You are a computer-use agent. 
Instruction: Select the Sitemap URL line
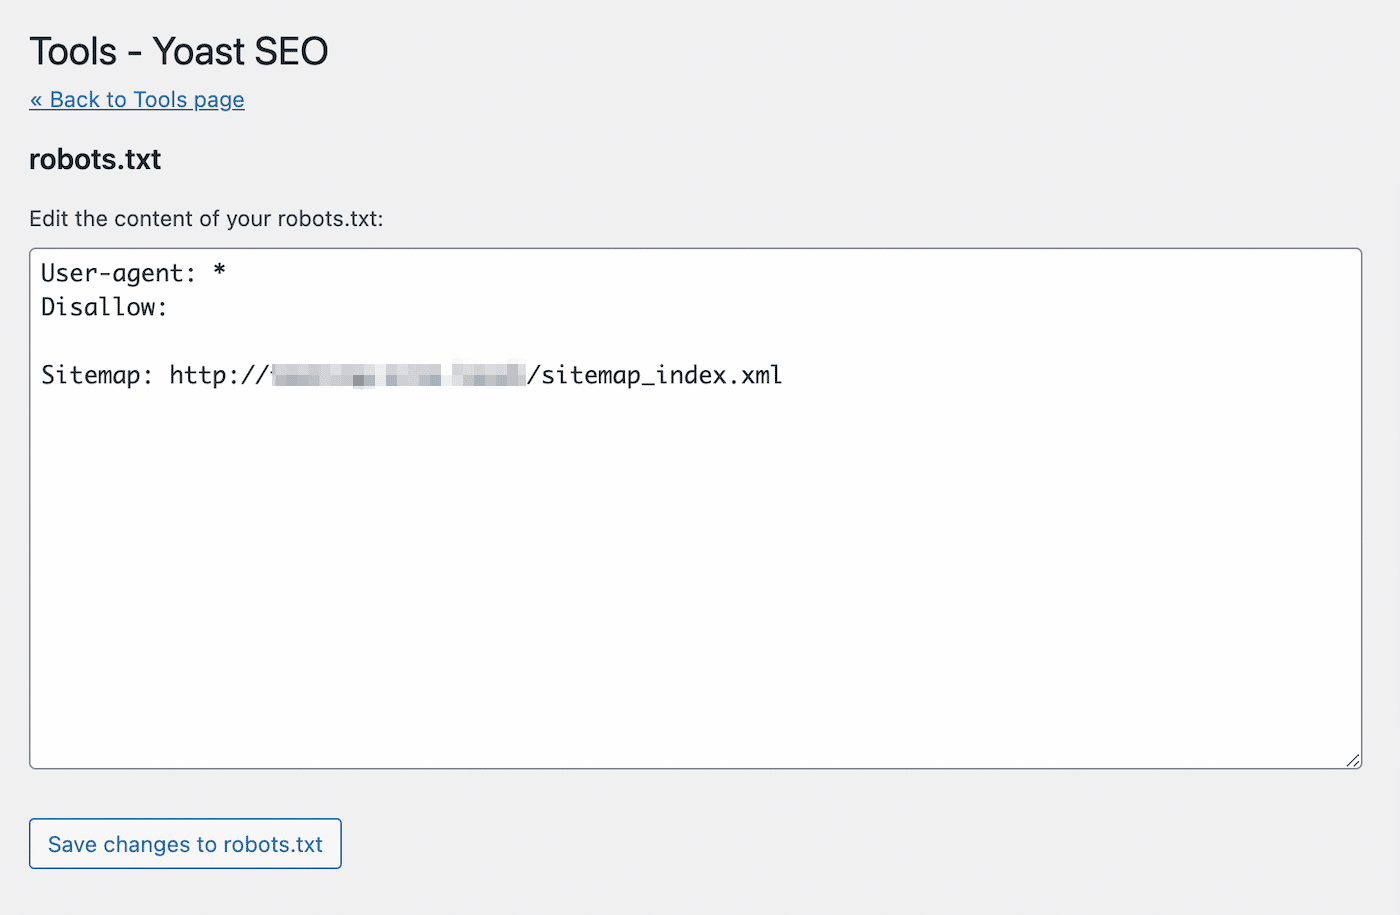[x=410, y=374]
